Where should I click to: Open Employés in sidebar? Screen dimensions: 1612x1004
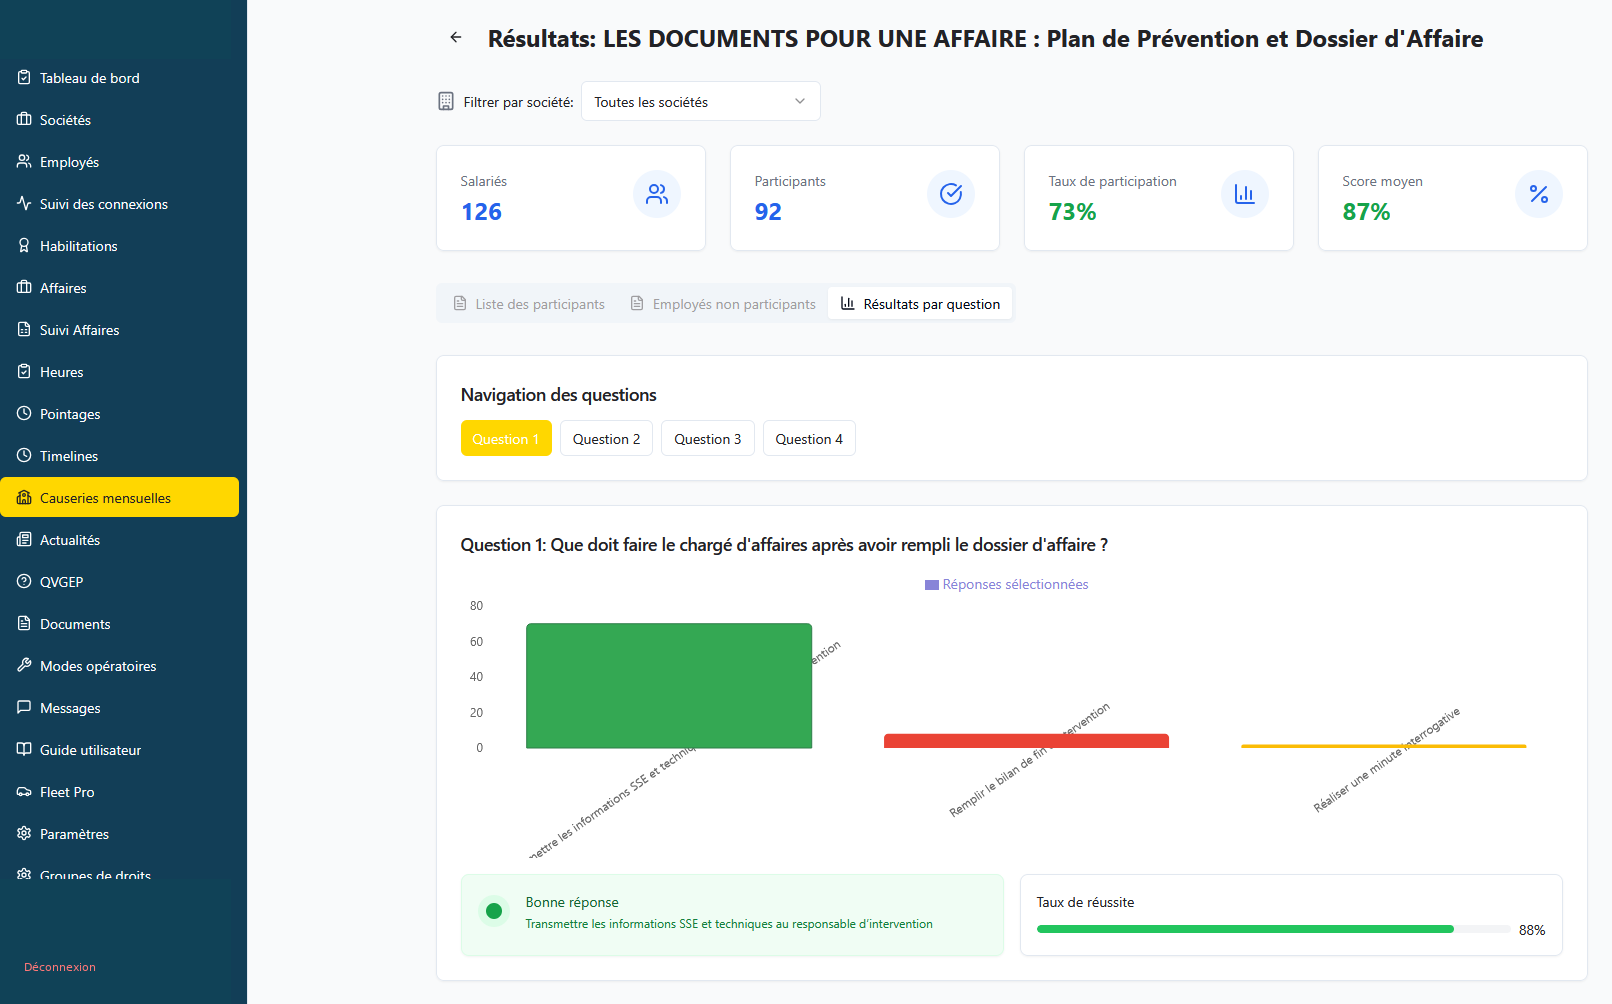[119, 161]
